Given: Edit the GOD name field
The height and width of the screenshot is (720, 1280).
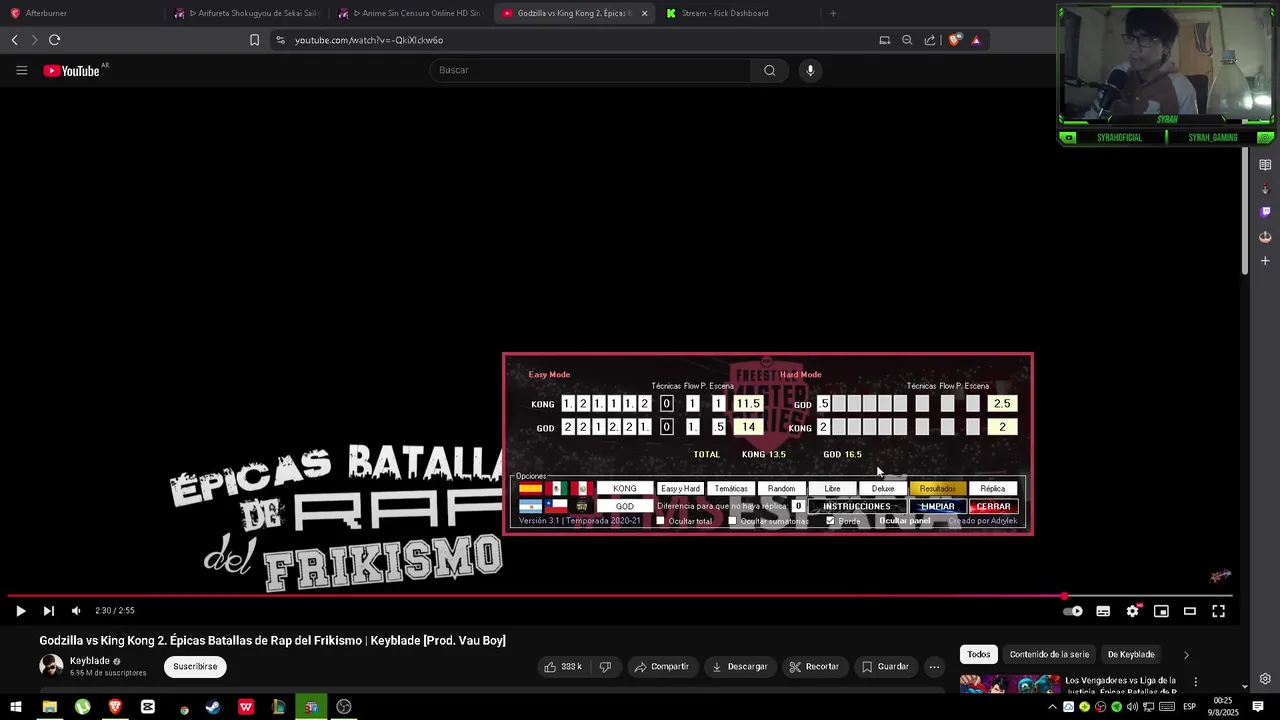Looking at the screenshot, I should [625, 506].
